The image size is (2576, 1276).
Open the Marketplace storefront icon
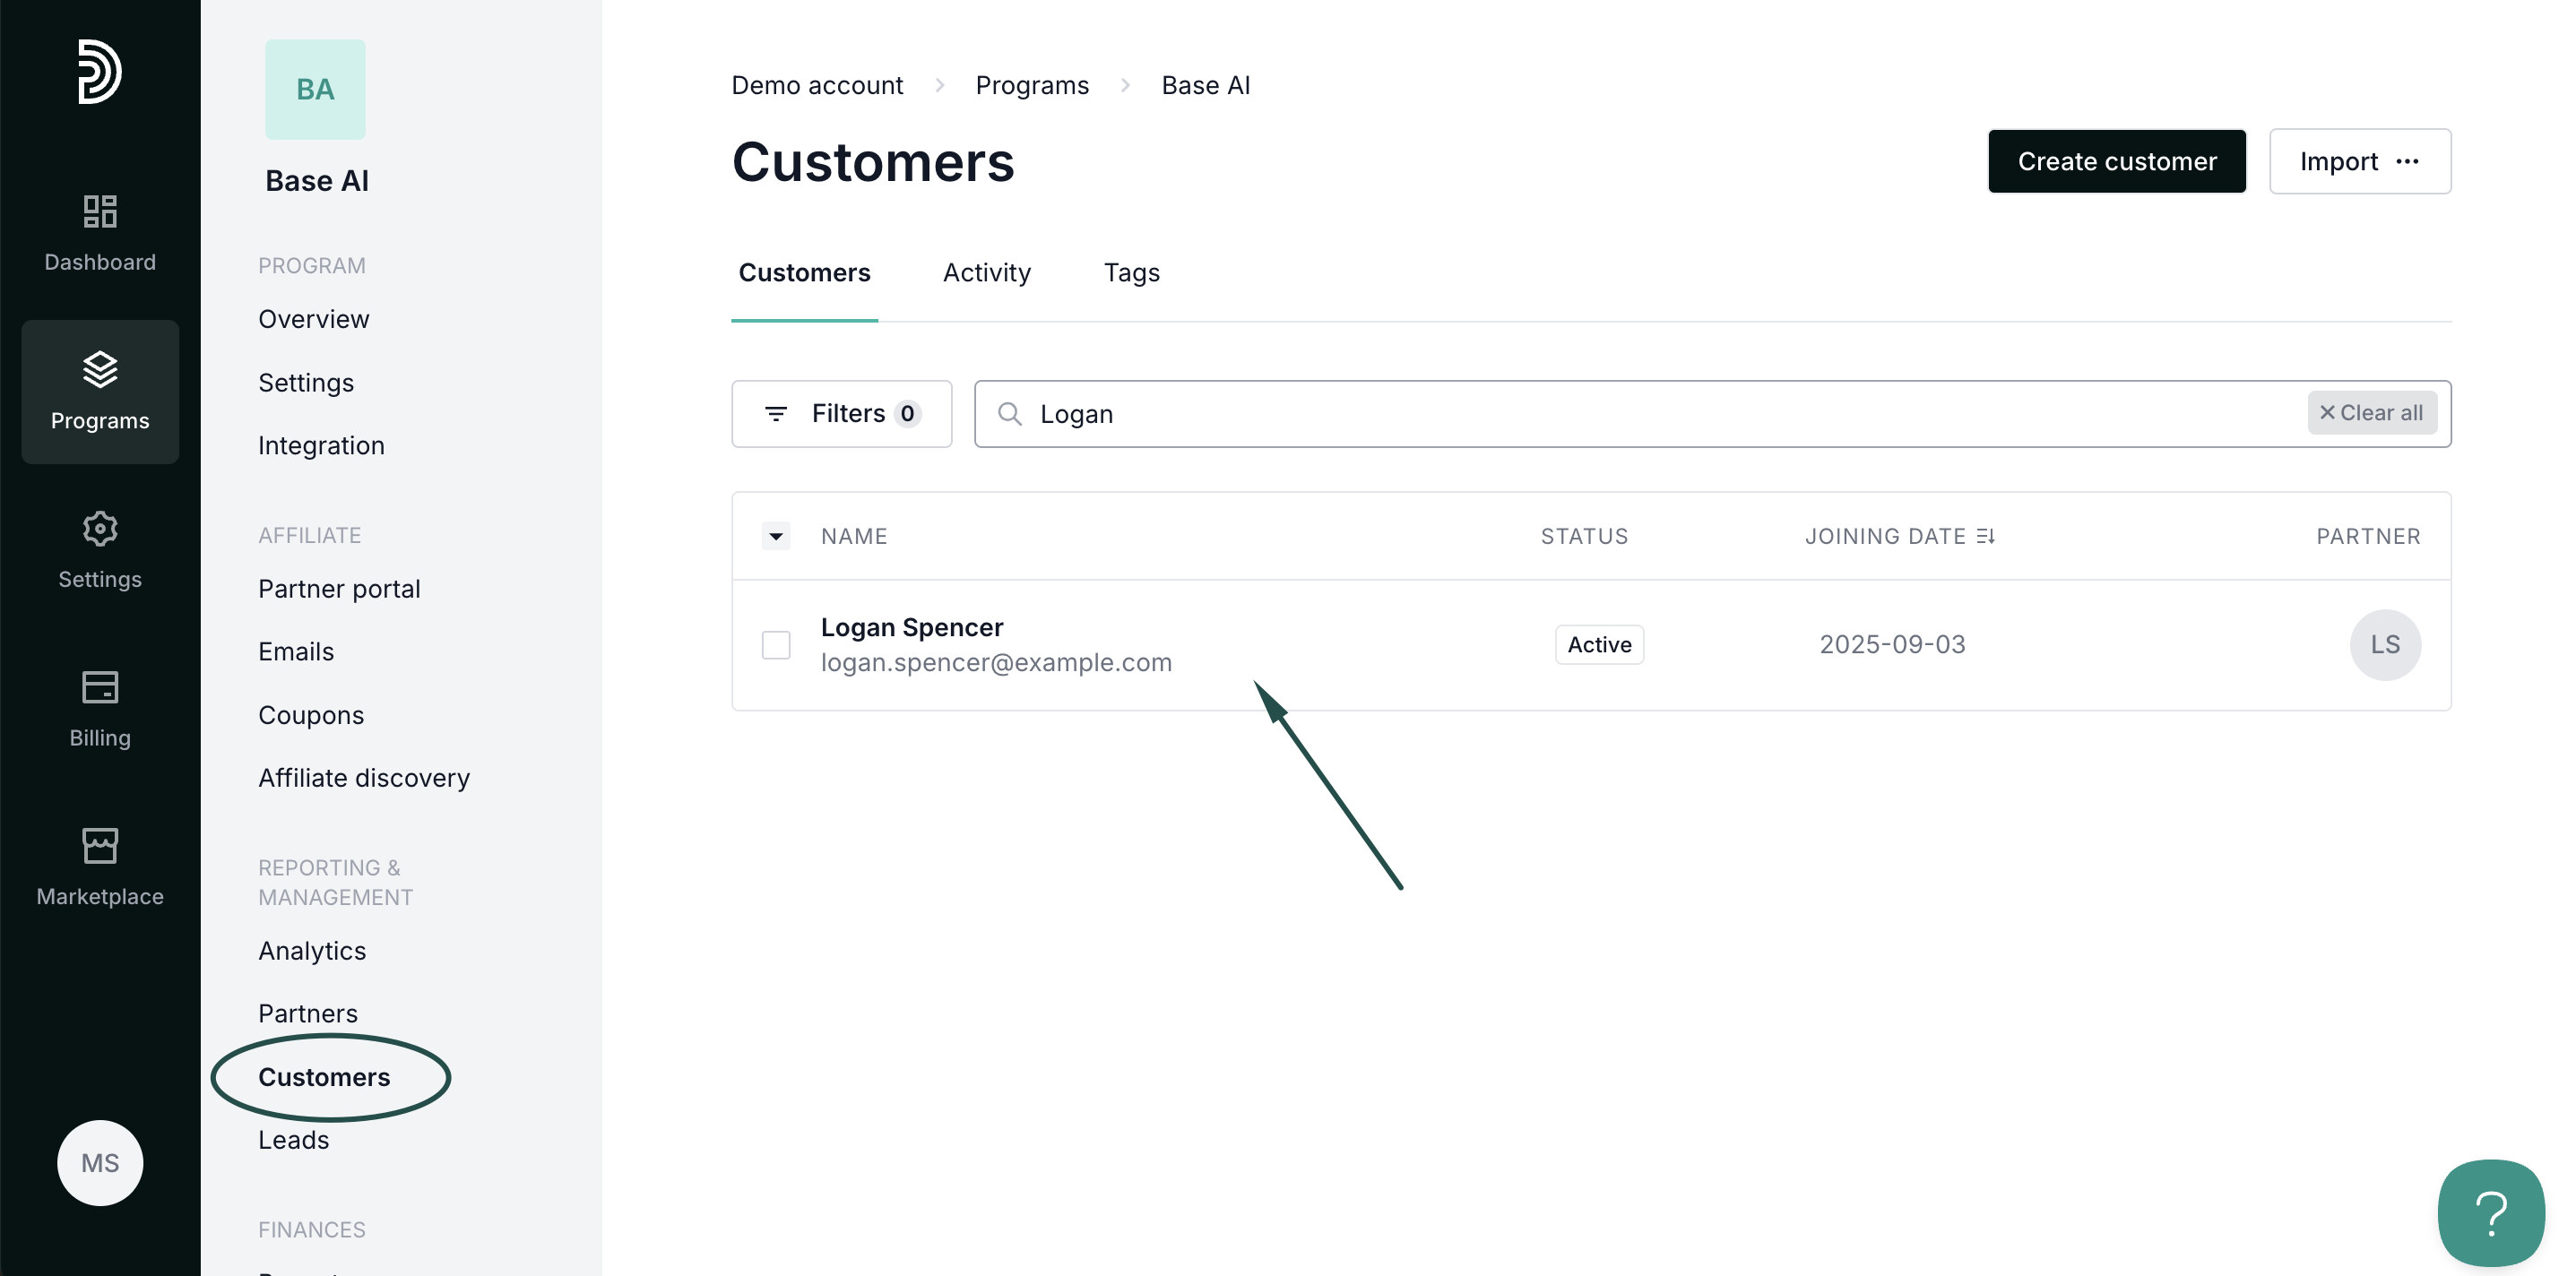[100, 846]
